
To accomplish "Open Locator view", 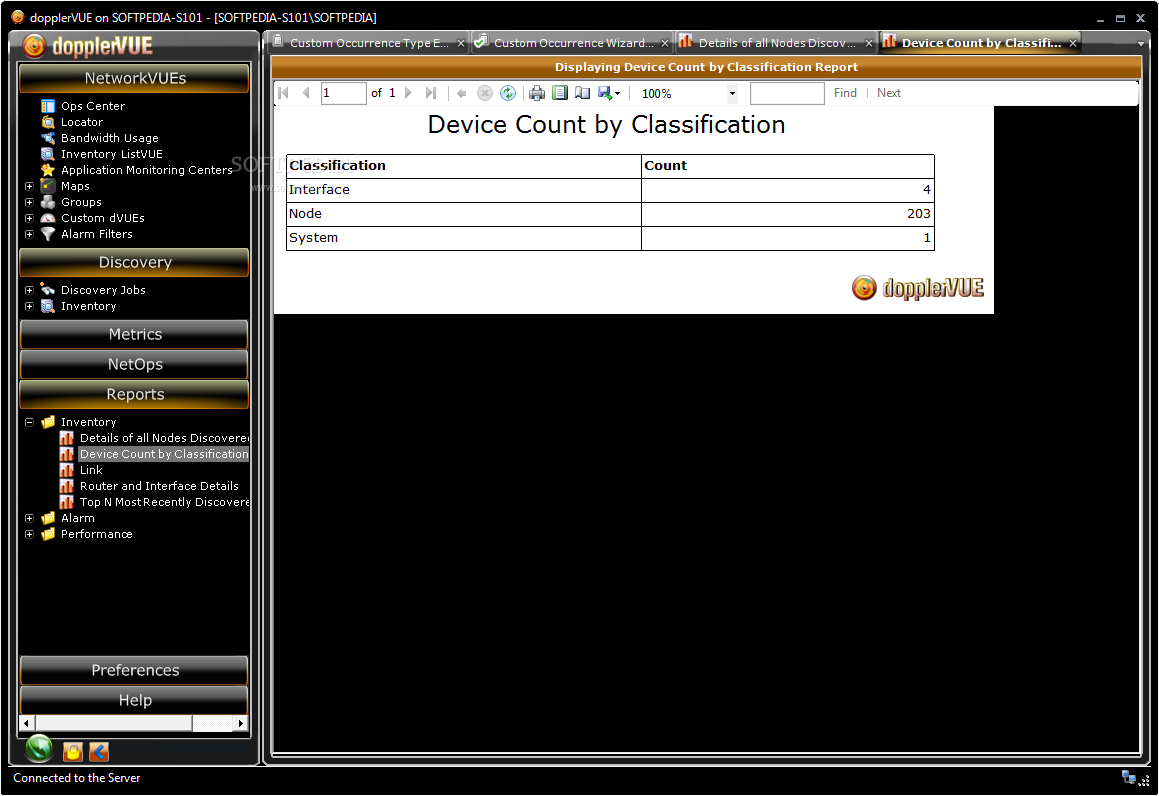I will 82,122.
